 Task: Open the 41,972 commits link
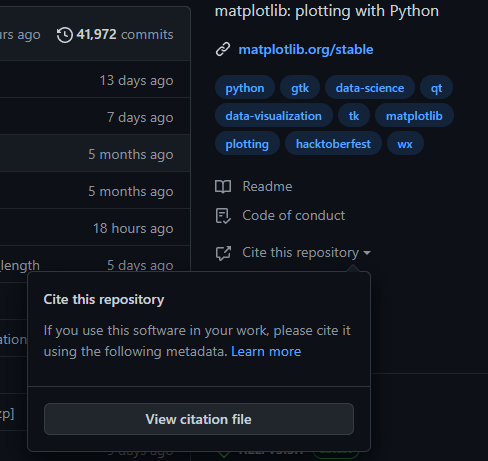point(125,35)
